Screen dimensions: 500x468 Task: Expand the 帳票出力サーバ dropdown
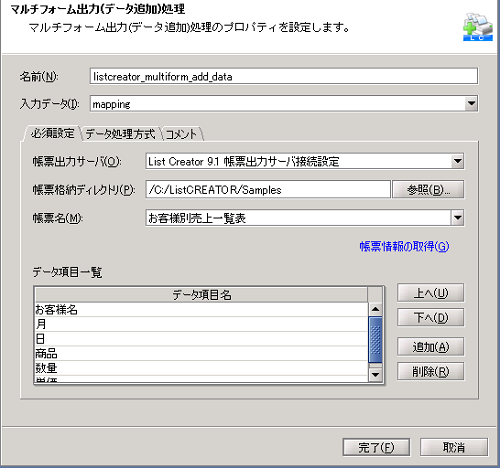458,161
